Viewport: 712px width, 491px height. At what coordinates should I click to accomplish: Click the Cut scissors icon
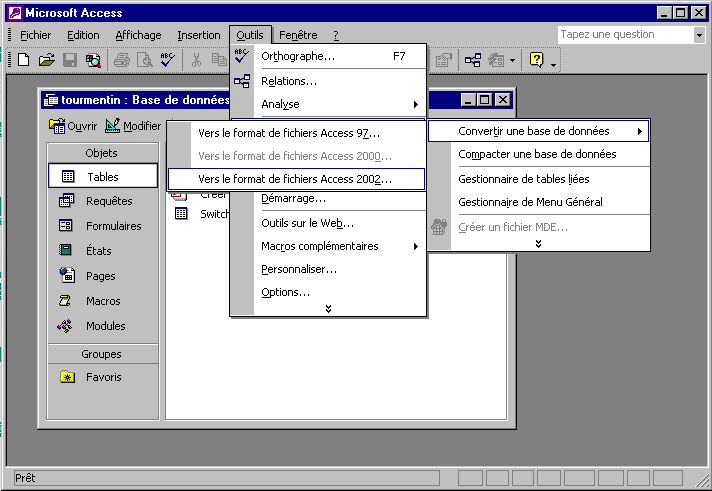coord(196,60)
